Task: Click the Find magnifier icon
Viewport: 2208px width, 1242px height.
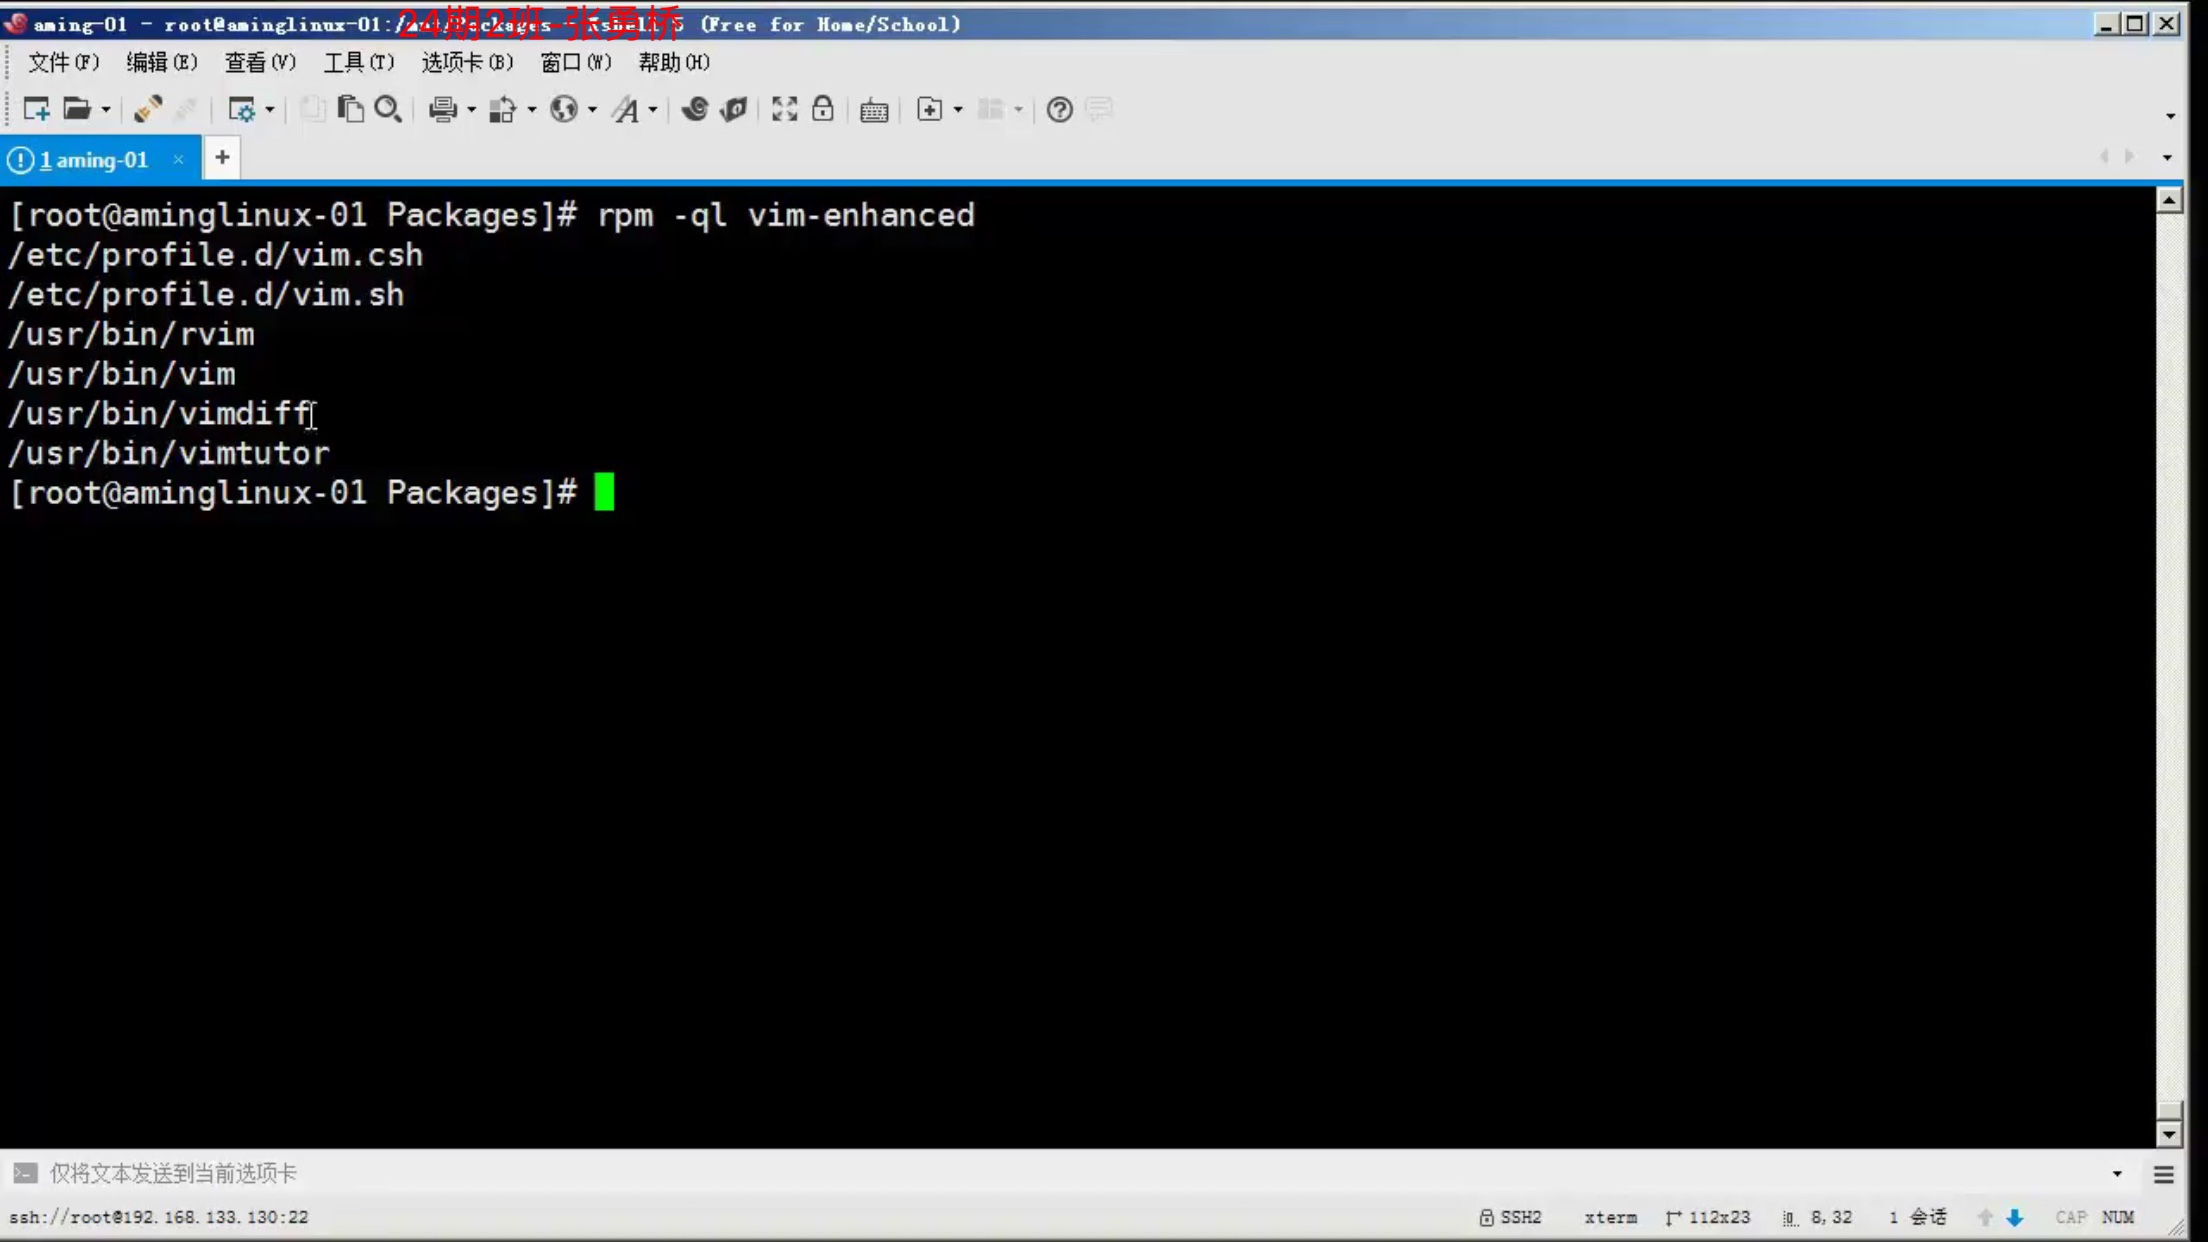Action: click(x=388, y=109)
